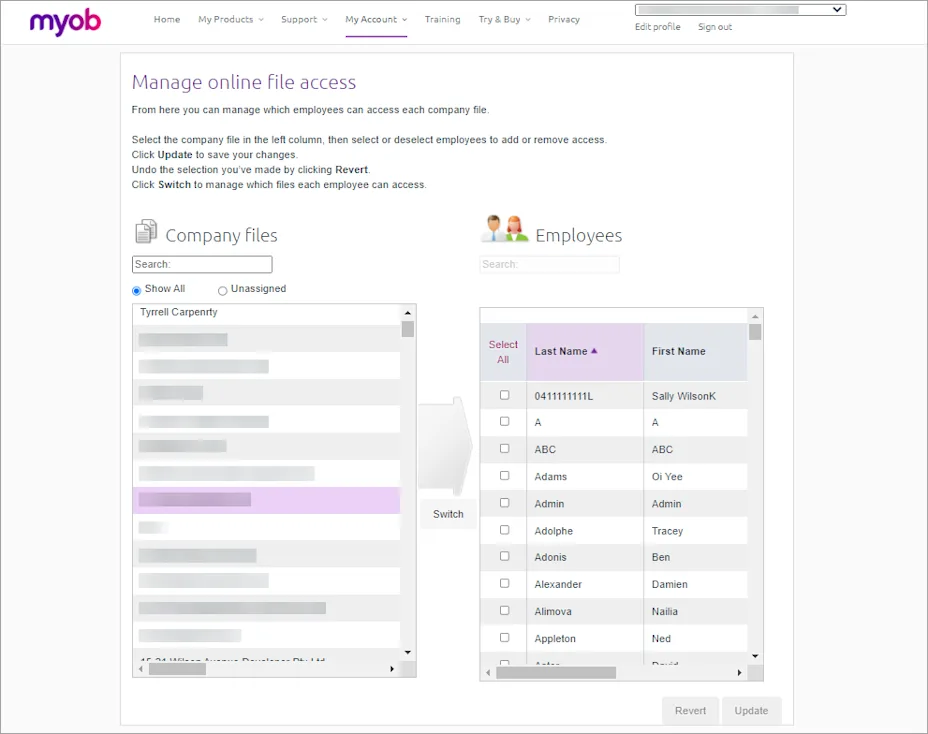Expand the Try & Buy menu

[505, 20]
